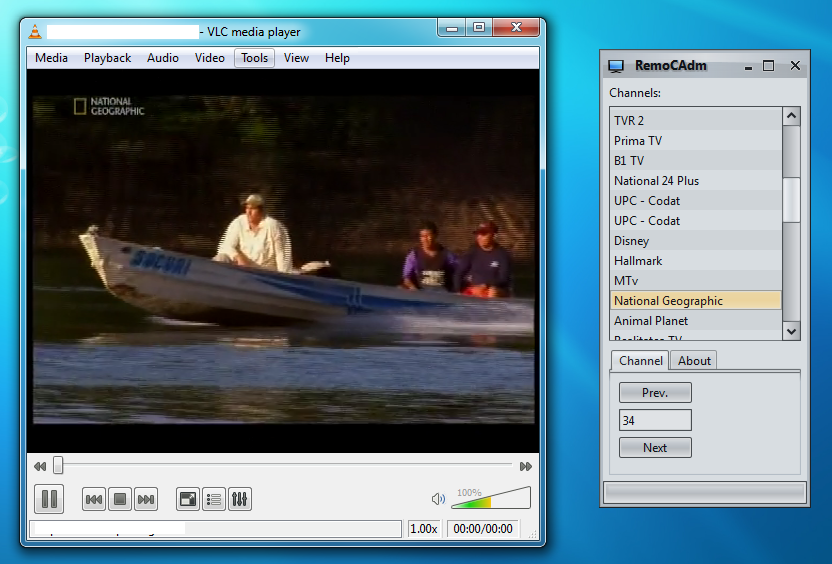Click the 1.00x playback speed indicator
The image size is (832, 564).
point(424,529)
